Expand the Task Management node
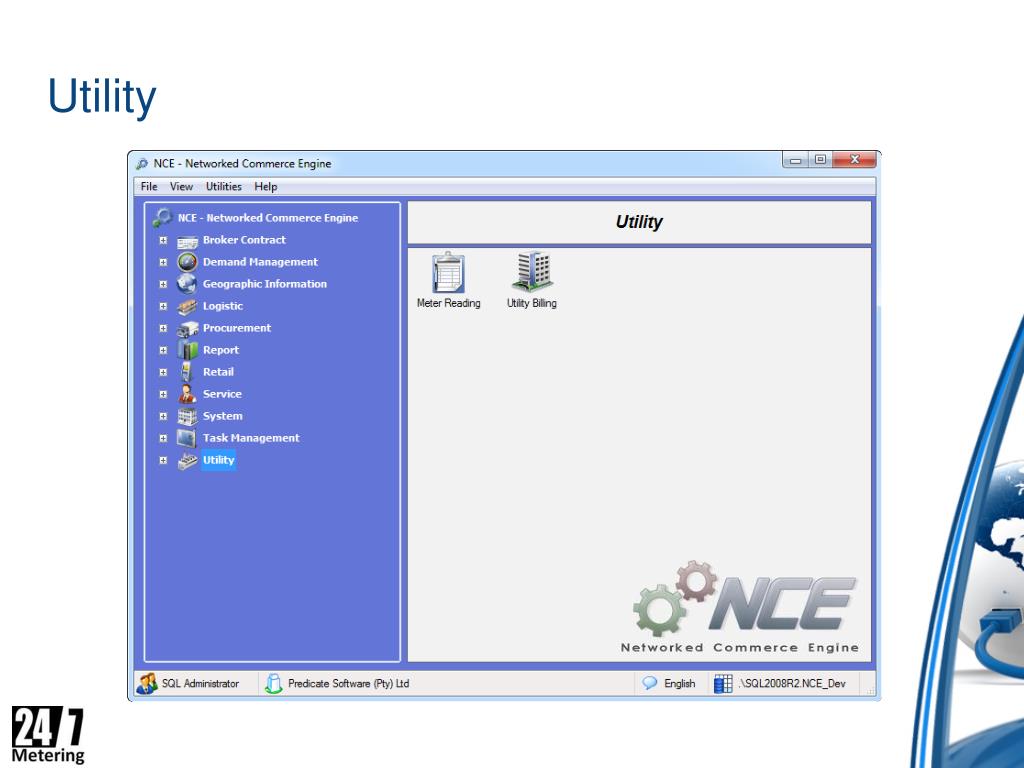 [163, 438]
